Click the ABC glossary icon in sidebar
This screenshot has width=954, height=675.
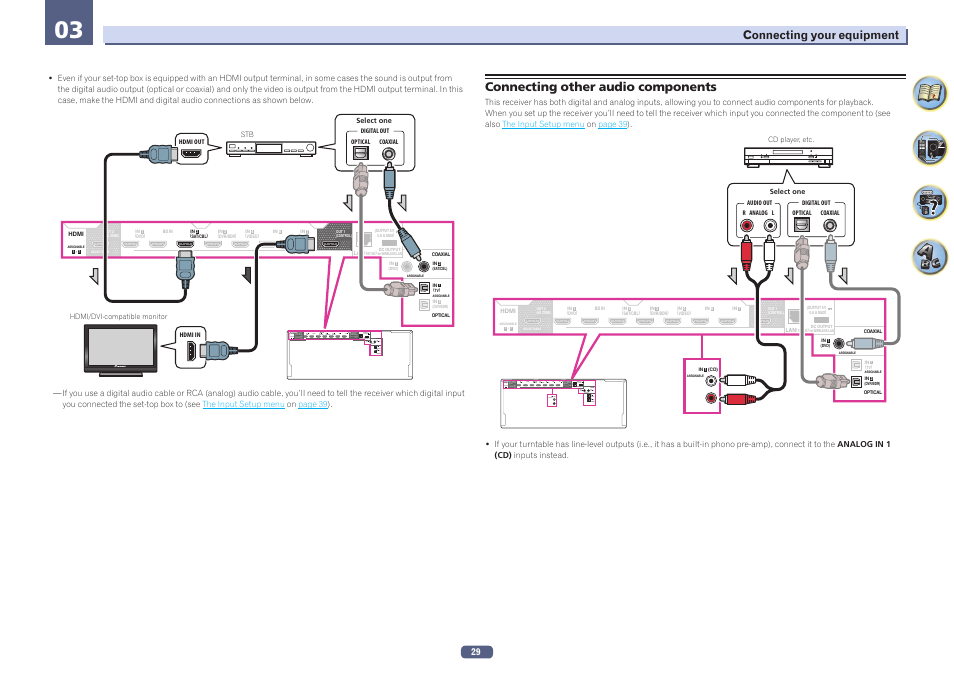929,257
